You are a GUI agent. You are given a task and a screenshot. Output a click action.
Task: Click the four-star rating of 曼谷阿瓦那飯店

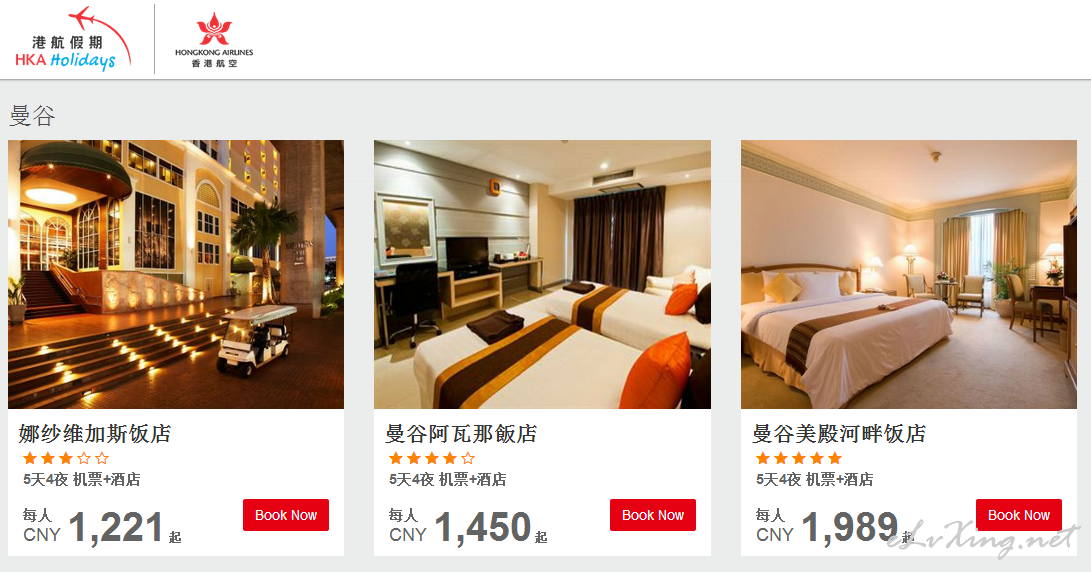coord(432,458)
